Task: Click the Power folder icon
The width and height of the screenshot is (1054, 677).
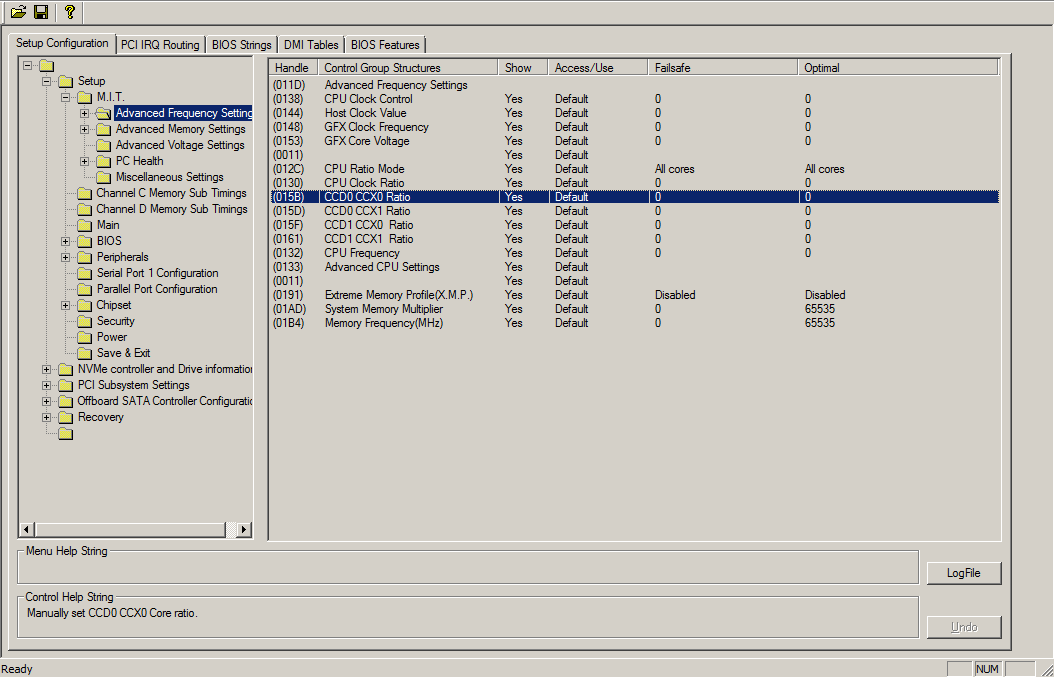Action: click(x=85, y=337)
